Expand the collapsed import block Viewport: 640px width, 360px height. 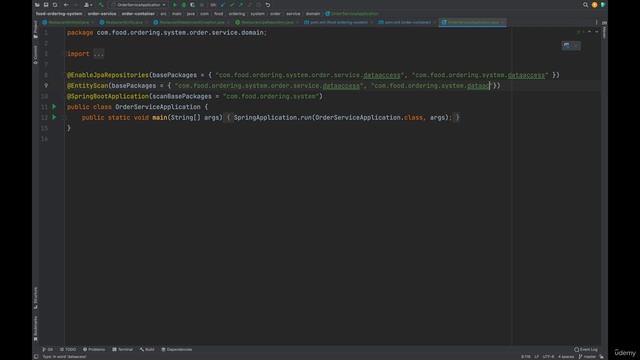[98, 54]
